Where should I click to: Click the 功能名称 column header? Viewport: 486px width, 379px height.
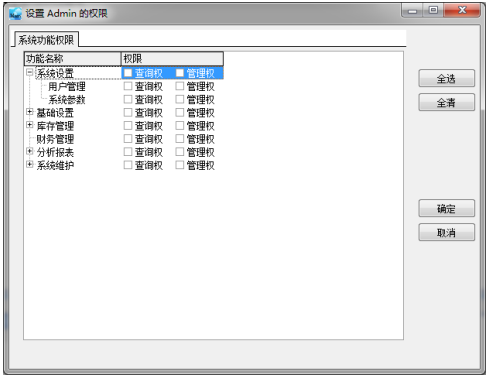(72, 59)
